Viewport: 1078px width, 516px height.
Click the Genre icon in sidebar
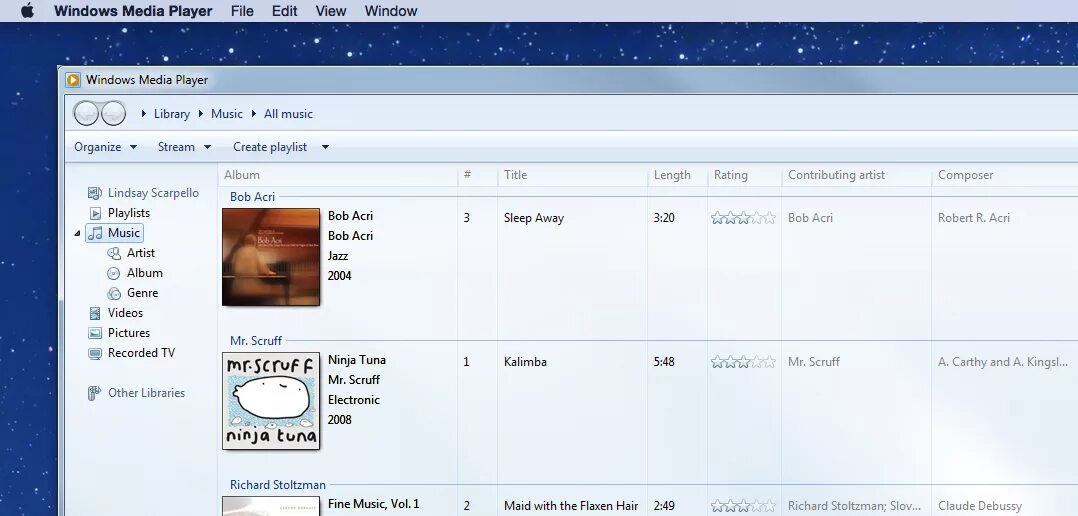point(114,293)
